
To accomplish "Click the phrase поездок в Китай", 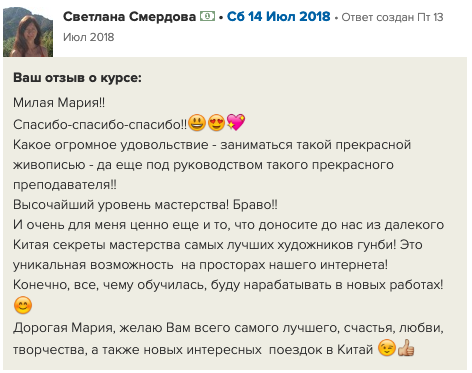I will pyautogui.click(x=321, y=350).
